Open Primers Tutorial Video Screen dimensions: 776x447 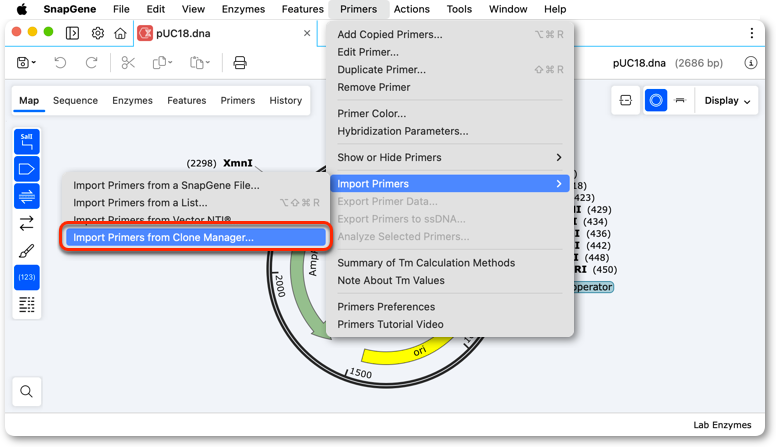[449, 324]
